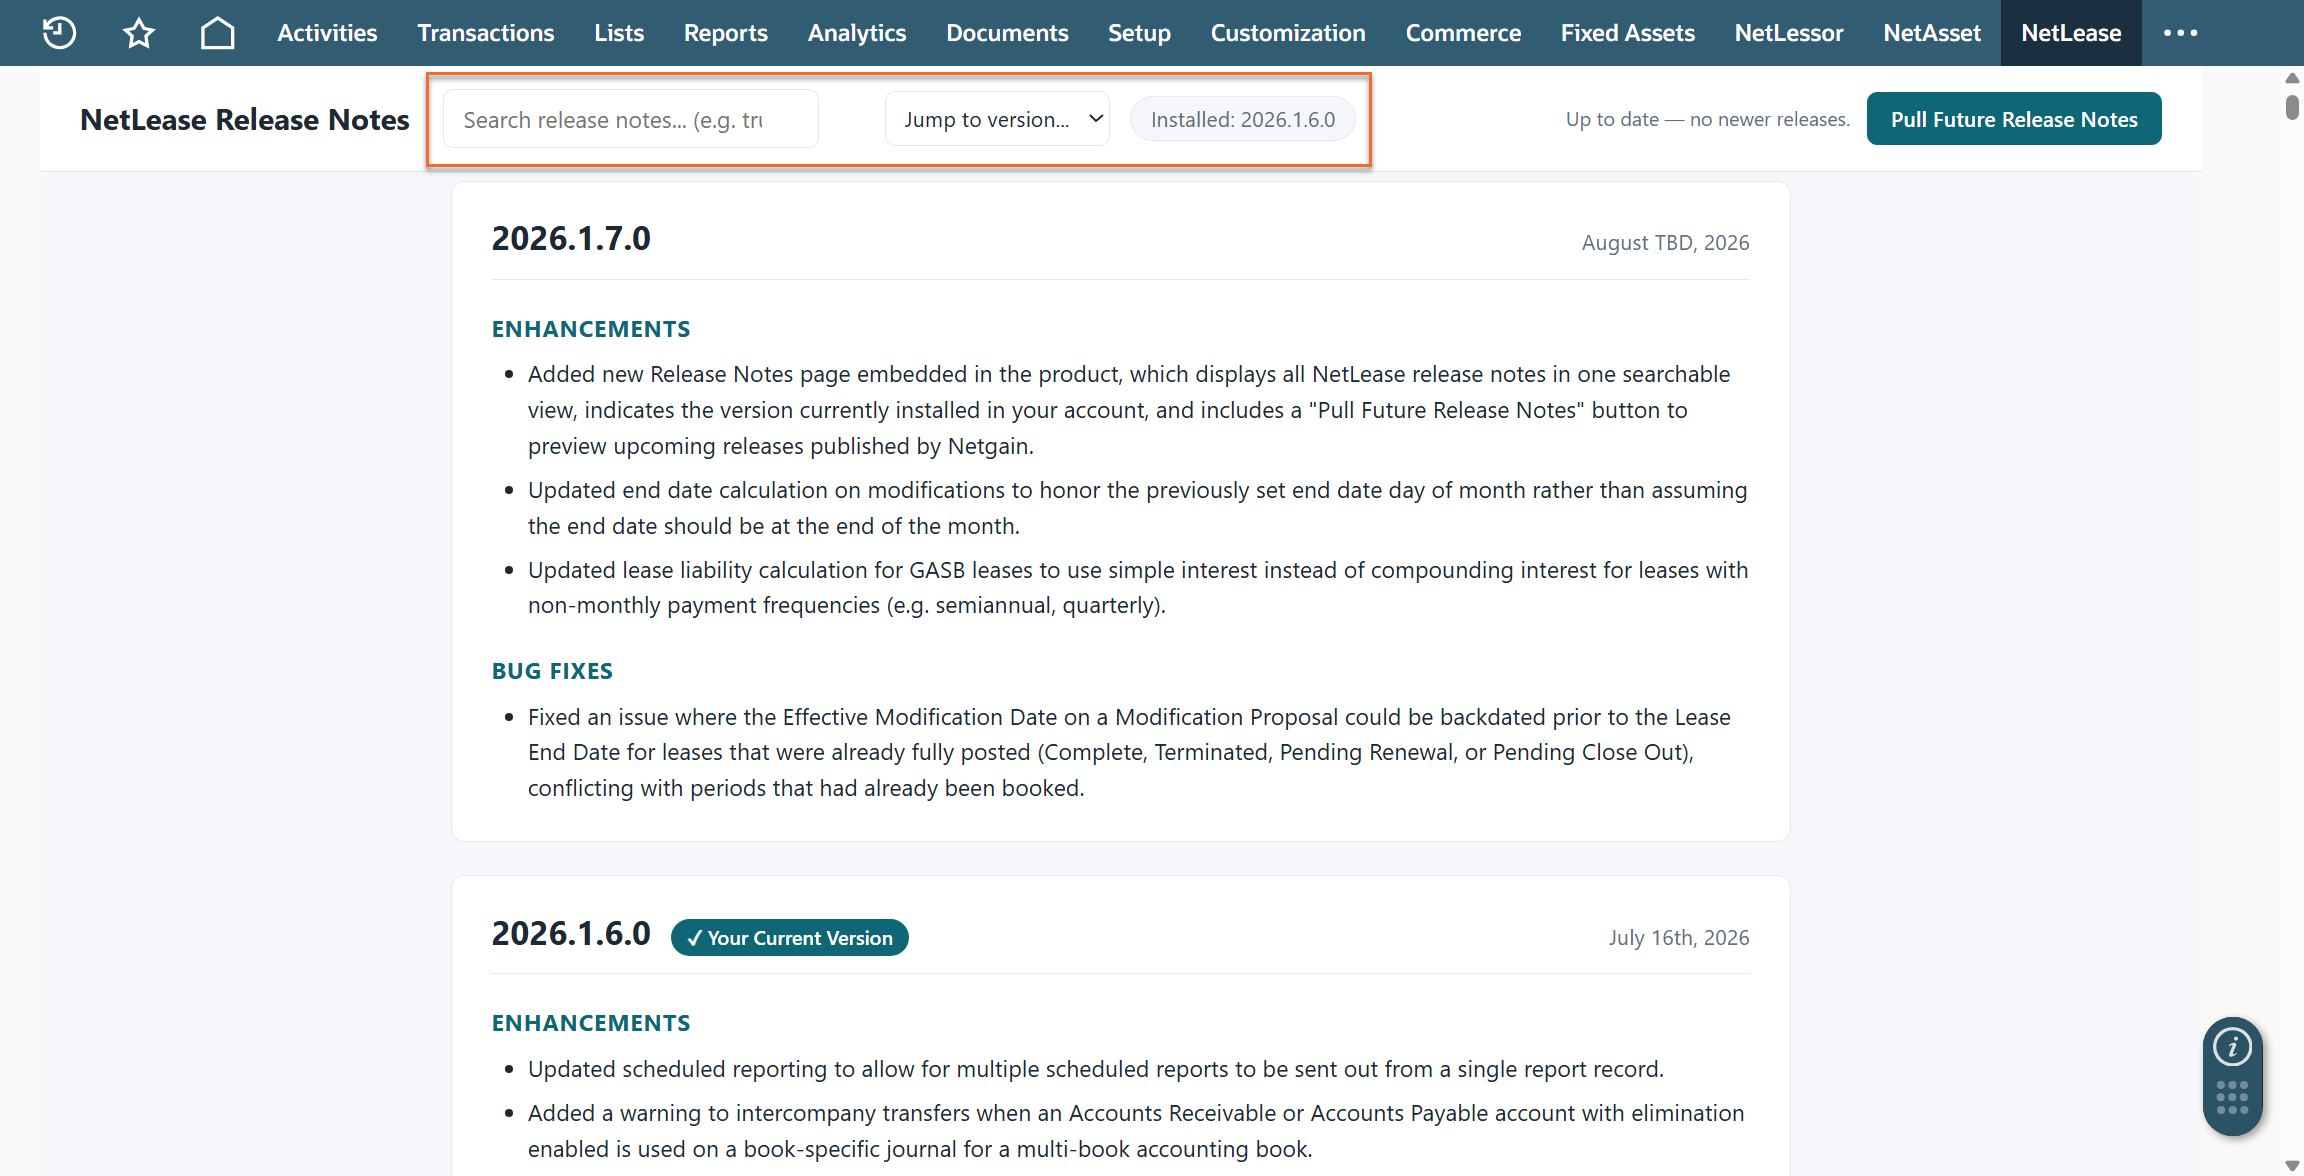Click the note starting 'Updated scheduled reporting'
The height and width of the screenshot is (1176, 2304).
(x=1096, y=1069)
